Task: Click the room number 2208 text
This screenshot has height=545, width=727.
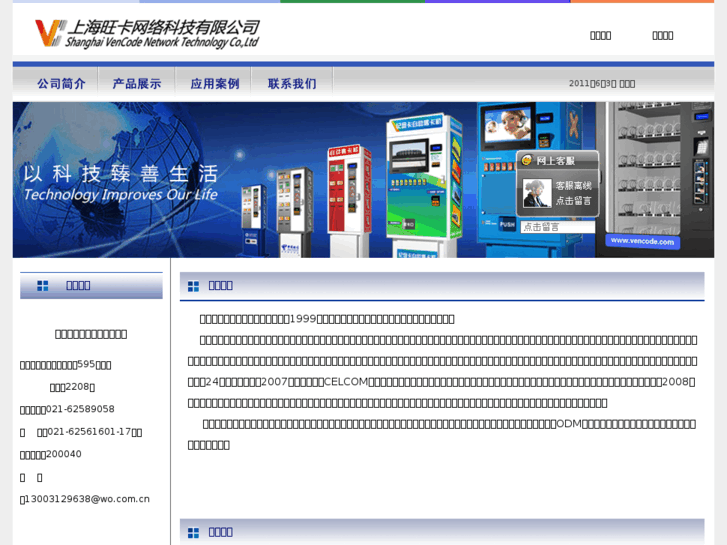Action: tap(72, 387)
